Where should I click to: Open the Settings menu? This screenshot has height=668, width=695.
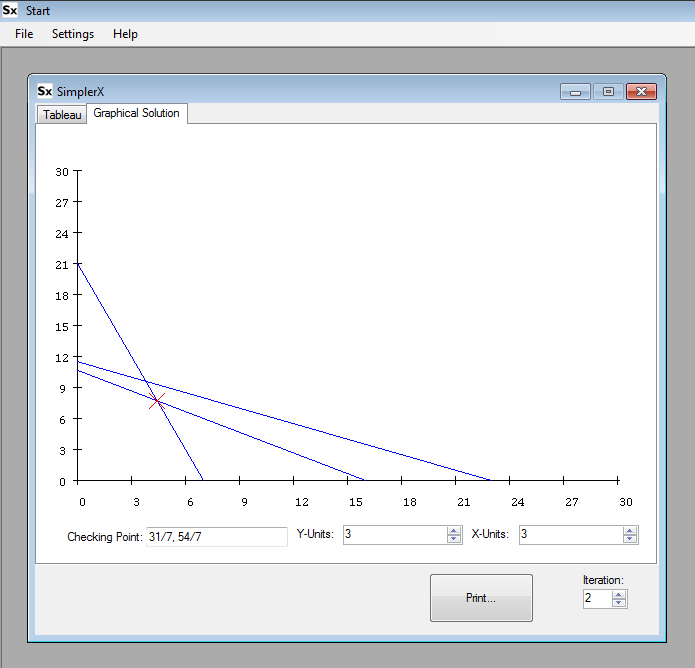tap(73, 34)
